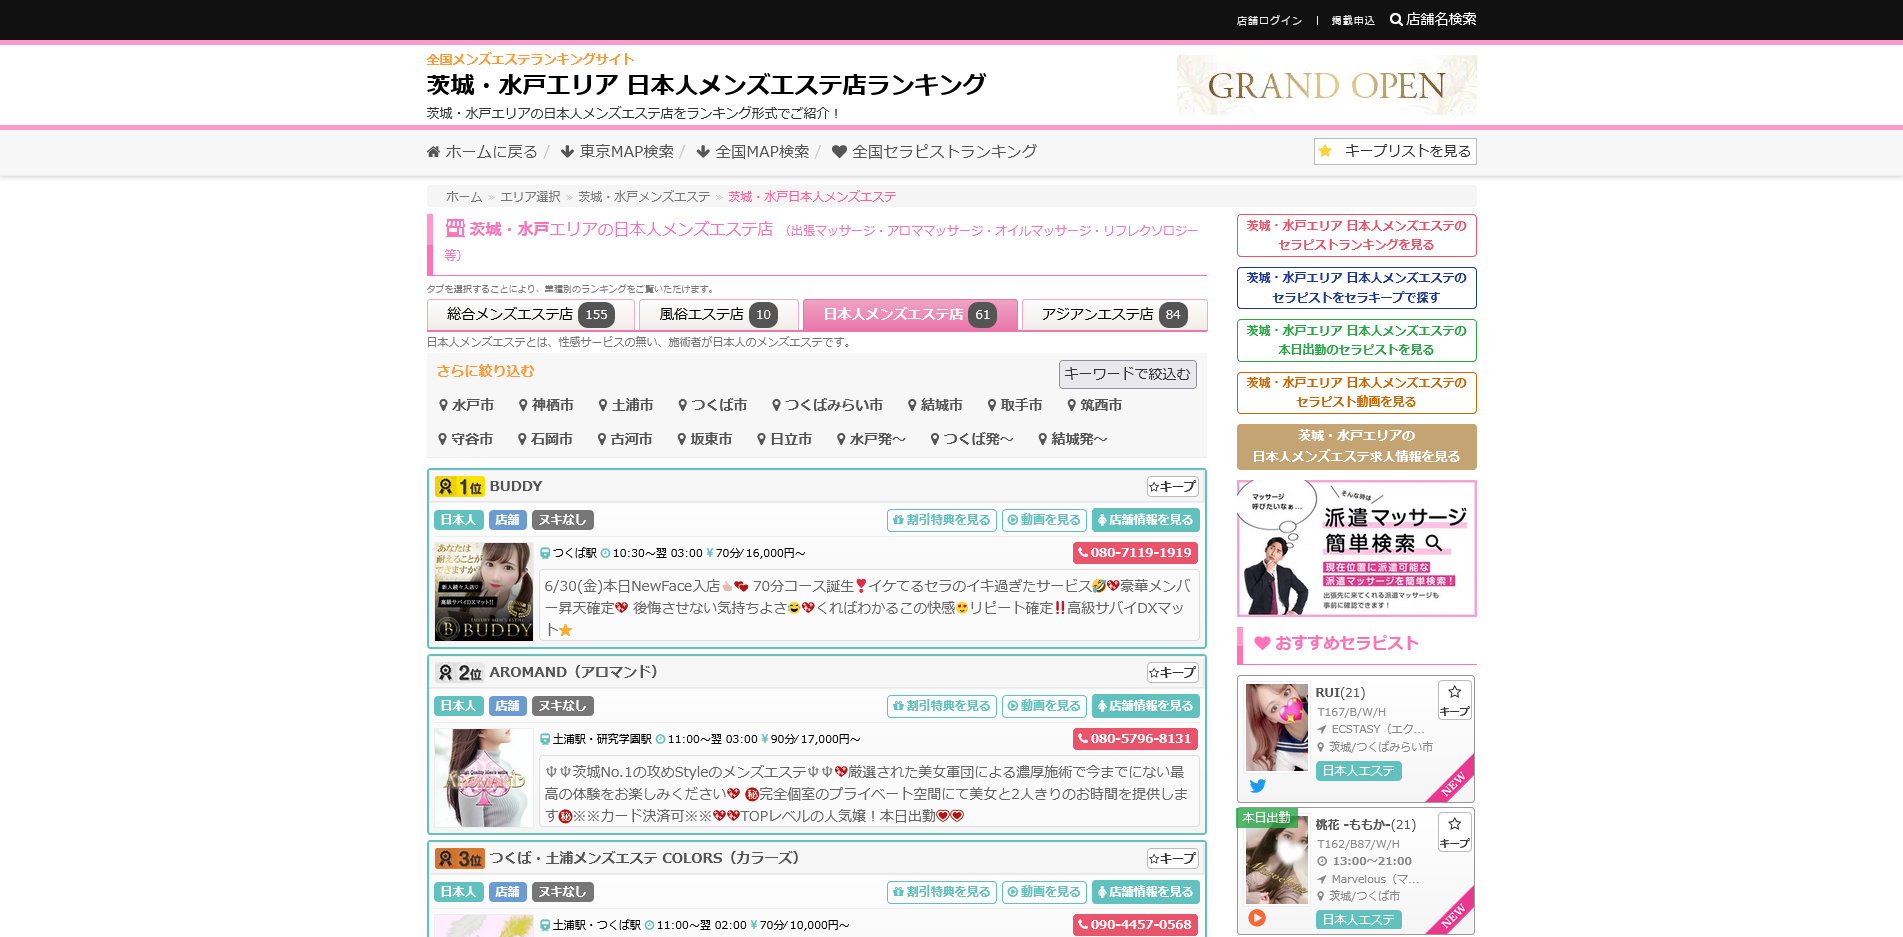This screenshot has width=1903, height=937.
Task: View 割引特典を見る for BUDDY
Action: (x=942, y=520)
